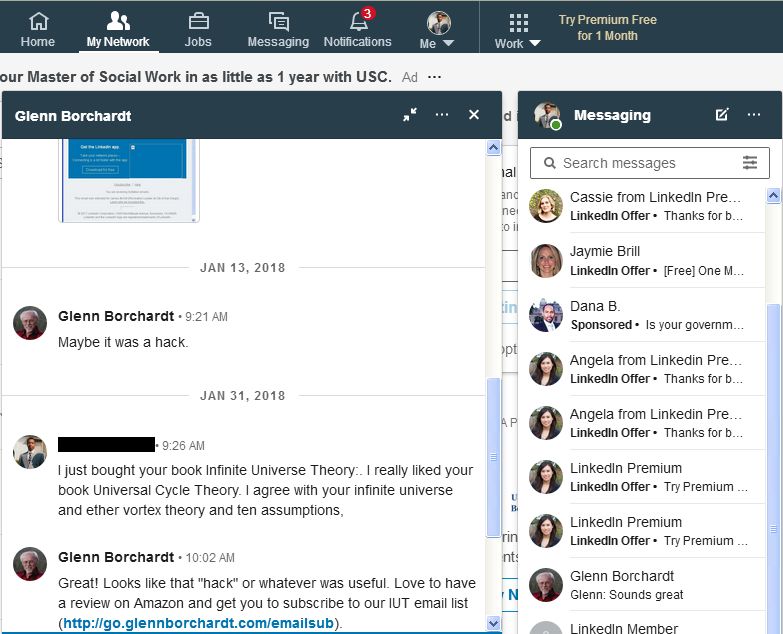The width and height of the screenshot is (783, 634).
Task: Click Glenn Borchardt's name on the 9:21 AM message
Action: (x=116, y=317)
